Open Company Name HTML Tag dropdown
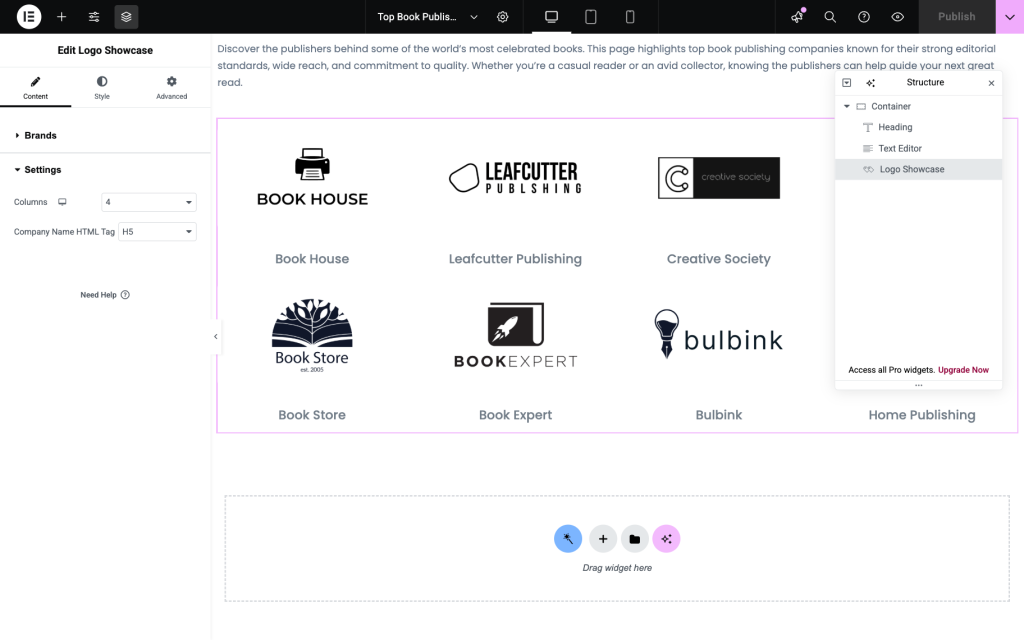The image size is (1024, 640). [x=157, y=232]
